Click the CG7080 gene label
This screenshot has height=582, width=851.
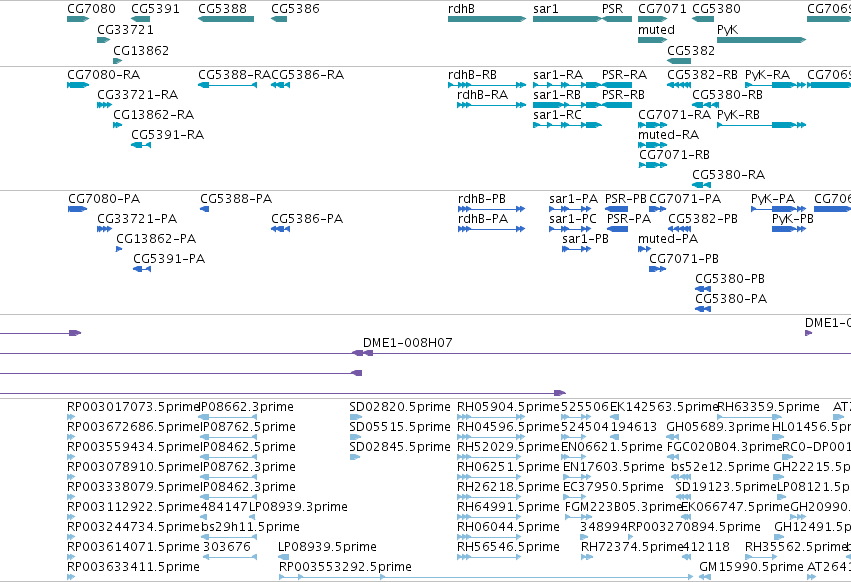[x=91, y=9]
